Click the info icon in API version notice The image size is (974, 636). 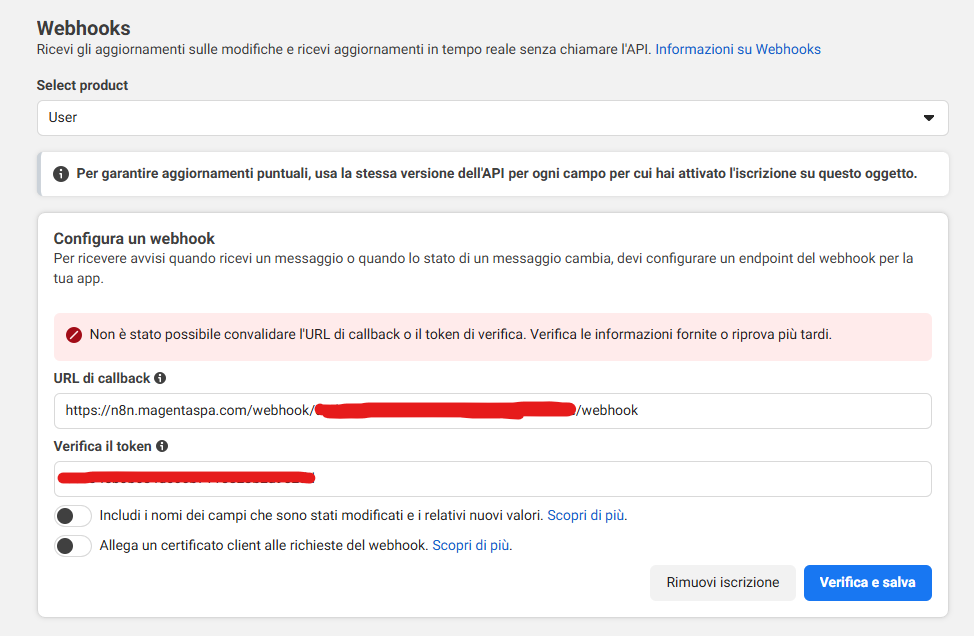60,174
